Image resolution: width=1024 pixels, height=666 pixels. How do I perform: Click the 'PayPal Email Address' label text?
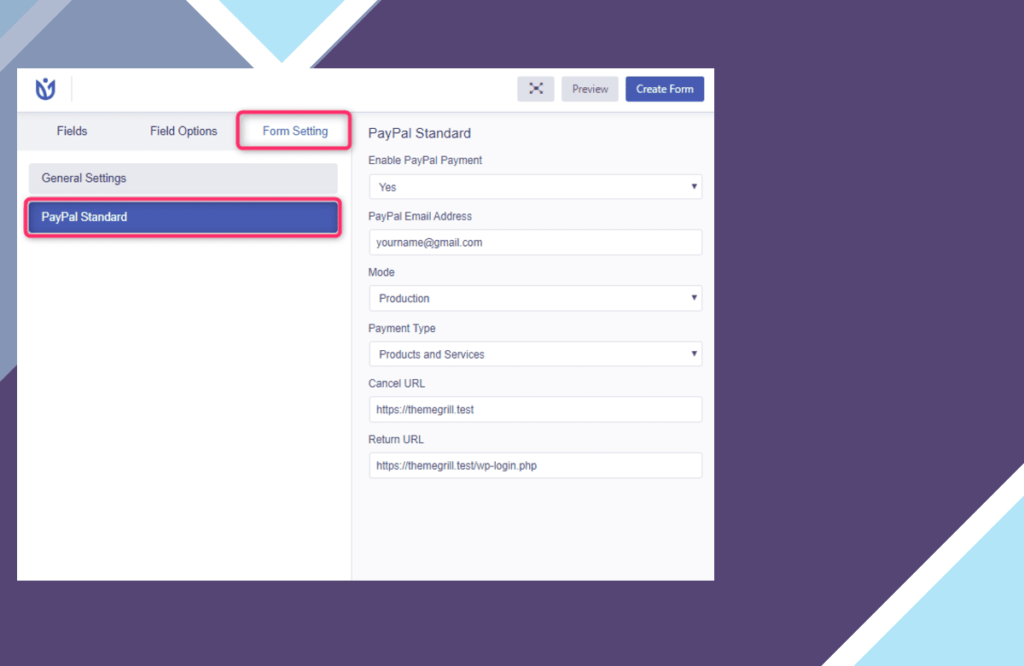tap(420, 216)
